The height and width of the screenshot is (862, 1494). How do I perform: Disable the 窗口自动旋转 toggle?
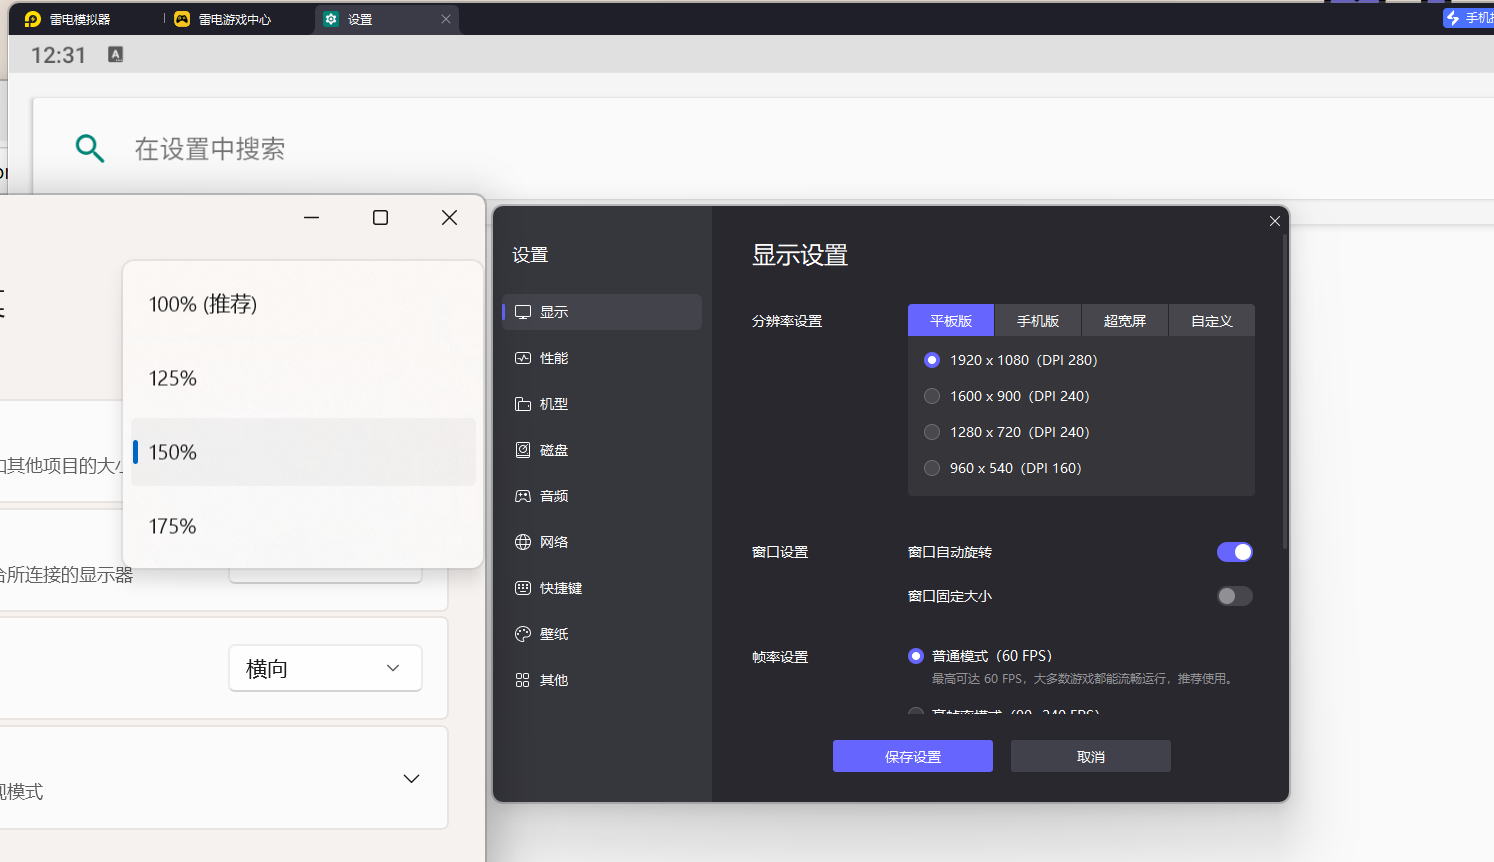pos(1234,552)
